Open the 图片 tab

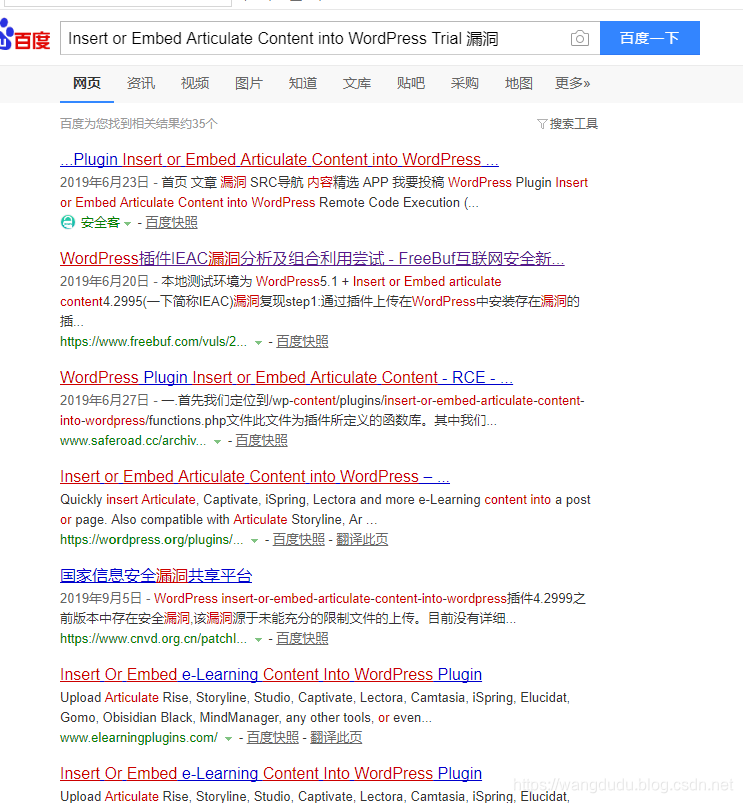coord(249,83)
